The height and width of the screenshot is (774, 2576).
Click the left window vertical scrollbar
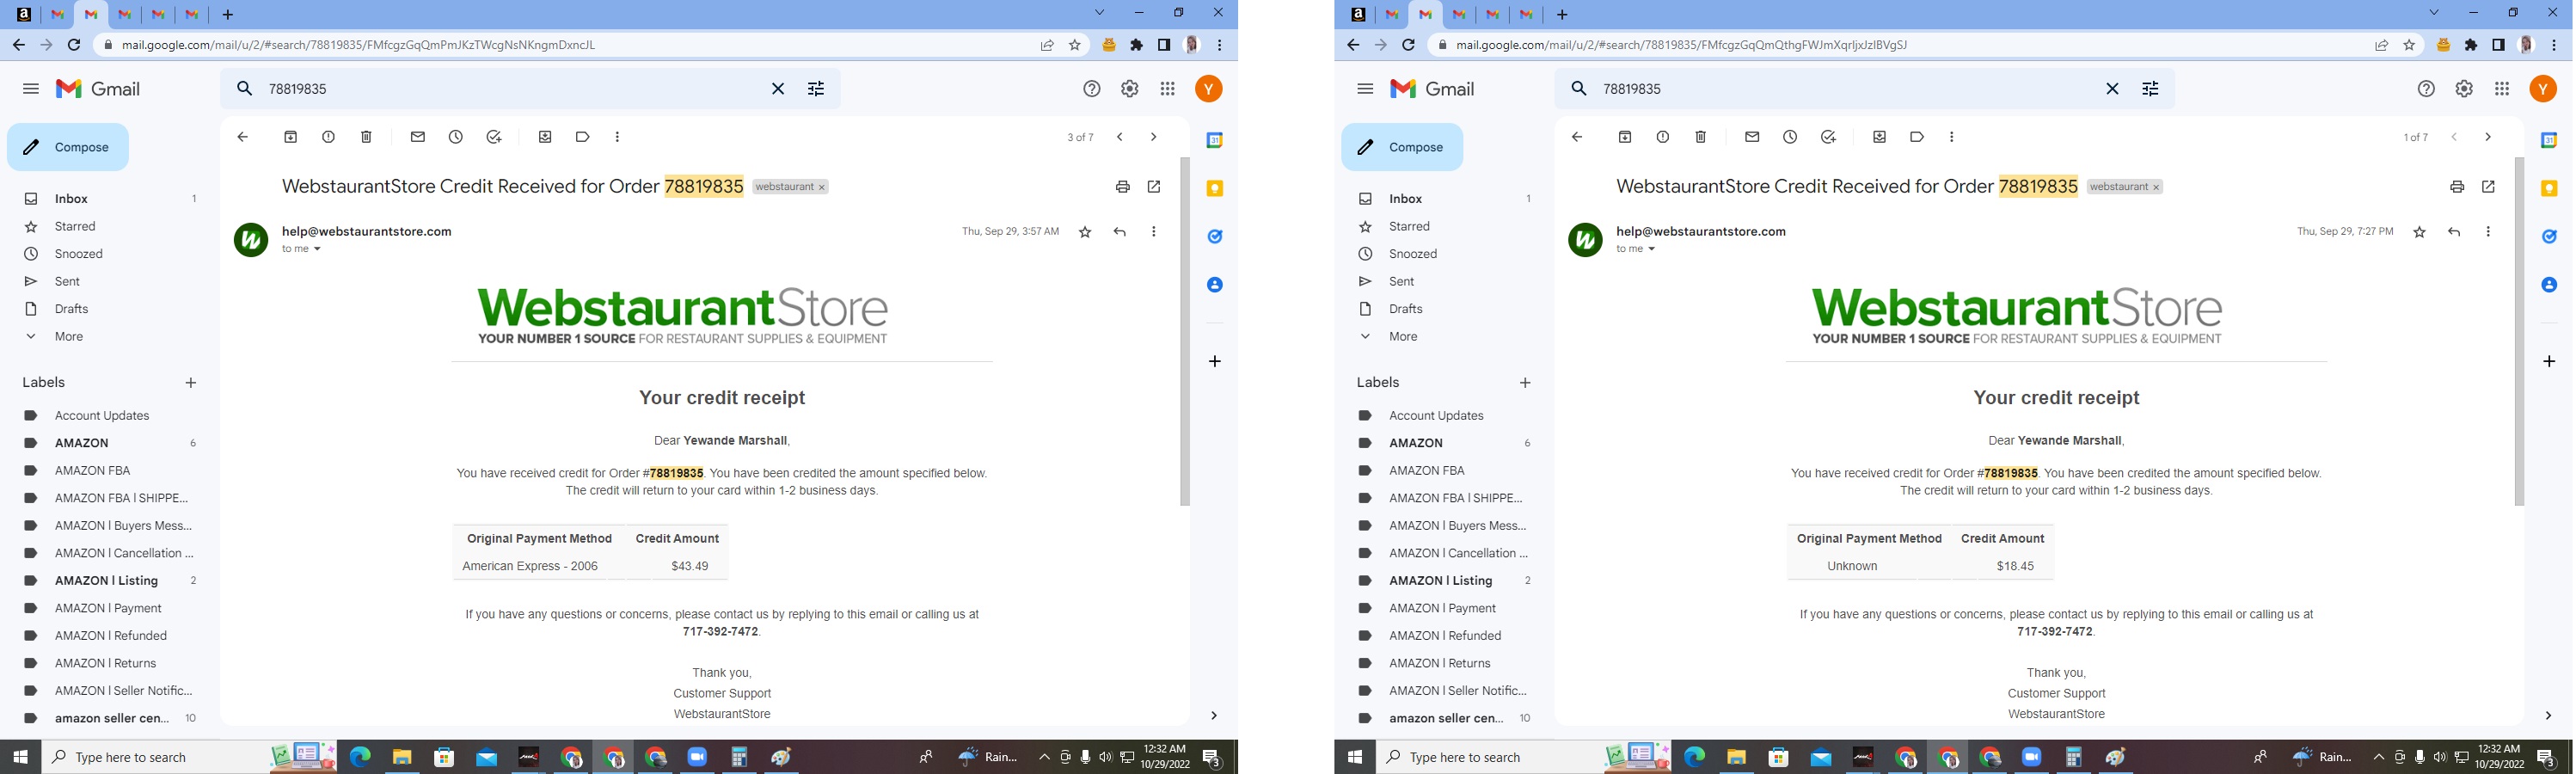1185,331
